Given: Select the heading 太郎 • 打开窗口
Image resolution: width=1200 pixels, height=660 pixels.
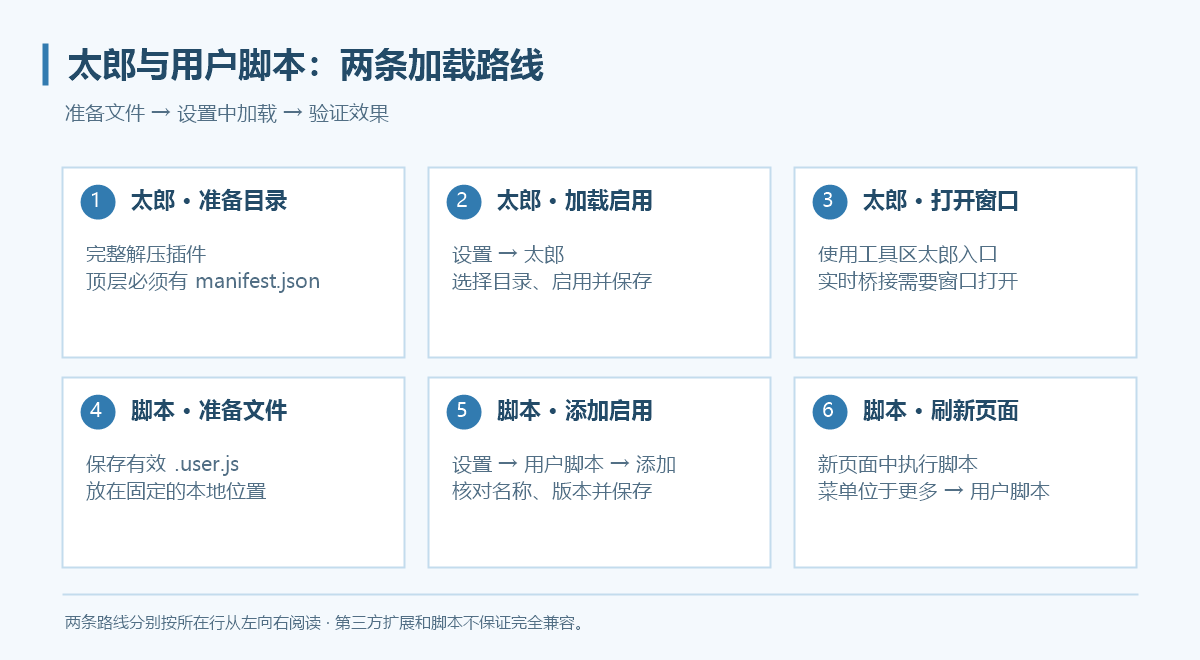Looking at the screenshot, I should (941, 201).
